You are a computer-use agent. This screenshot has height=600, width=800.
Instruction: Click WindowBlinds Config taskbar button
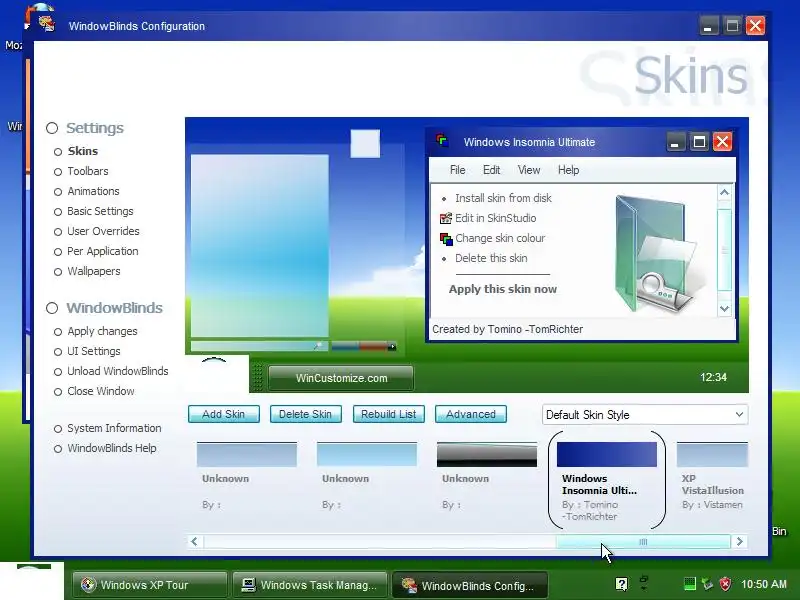(470, 585)
